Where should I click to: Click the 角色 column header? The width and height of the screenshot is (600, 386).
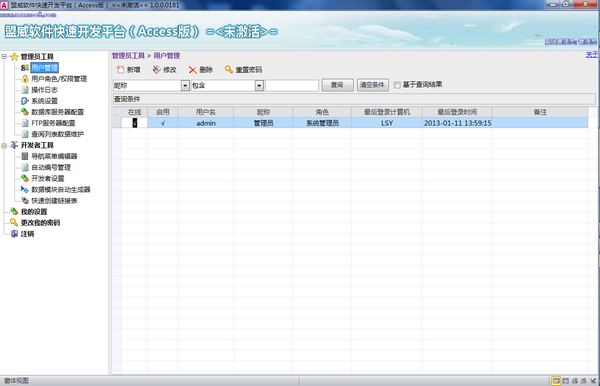[322, 112]
